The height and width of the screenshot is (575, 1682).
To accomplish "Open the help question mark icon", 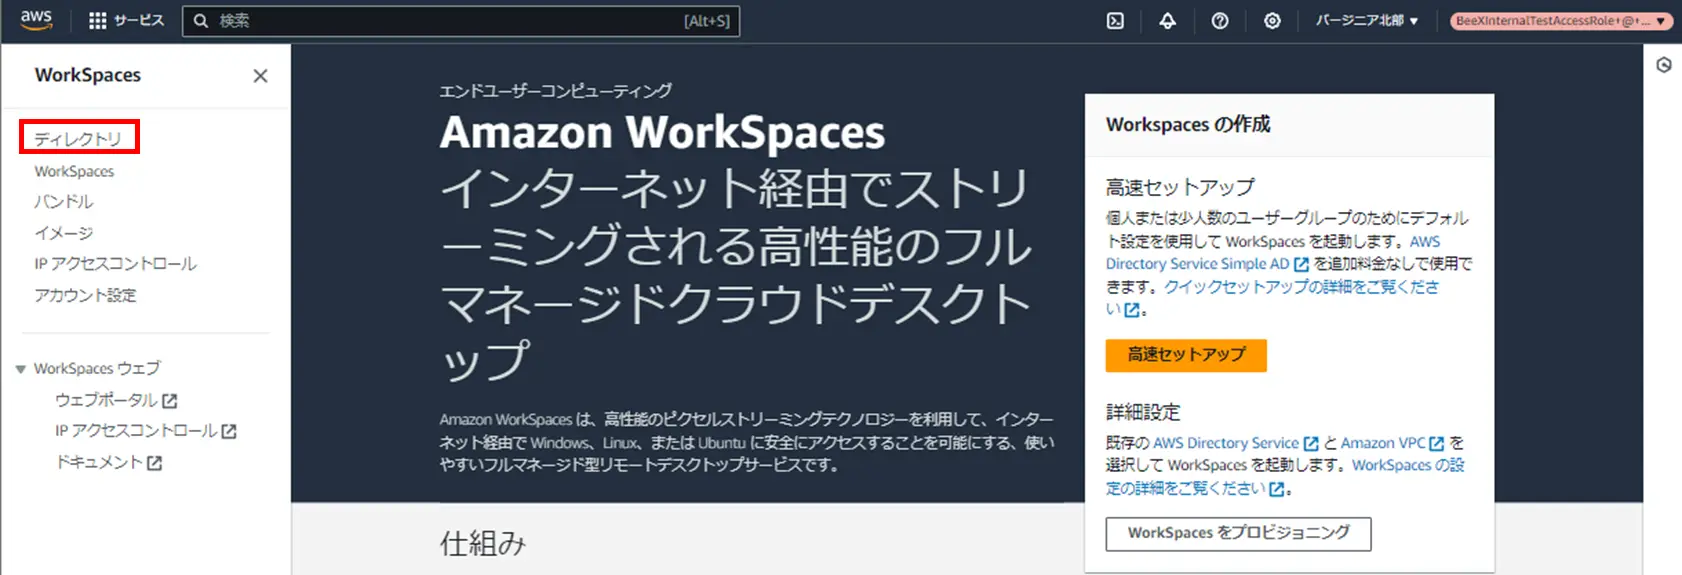I will (x=1220, y=20).
